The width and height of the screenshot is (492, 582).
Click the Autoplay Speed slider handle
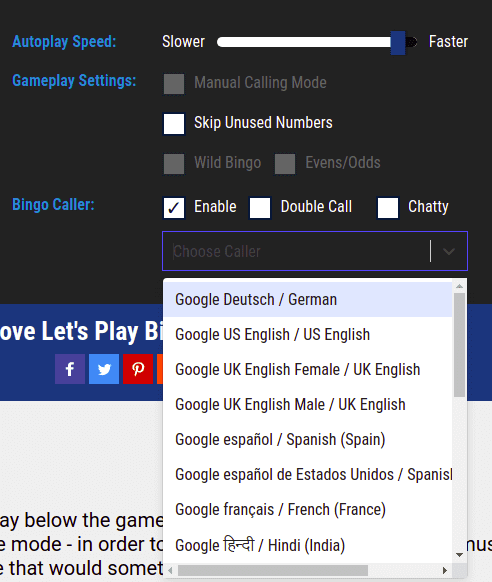point(398,43)
